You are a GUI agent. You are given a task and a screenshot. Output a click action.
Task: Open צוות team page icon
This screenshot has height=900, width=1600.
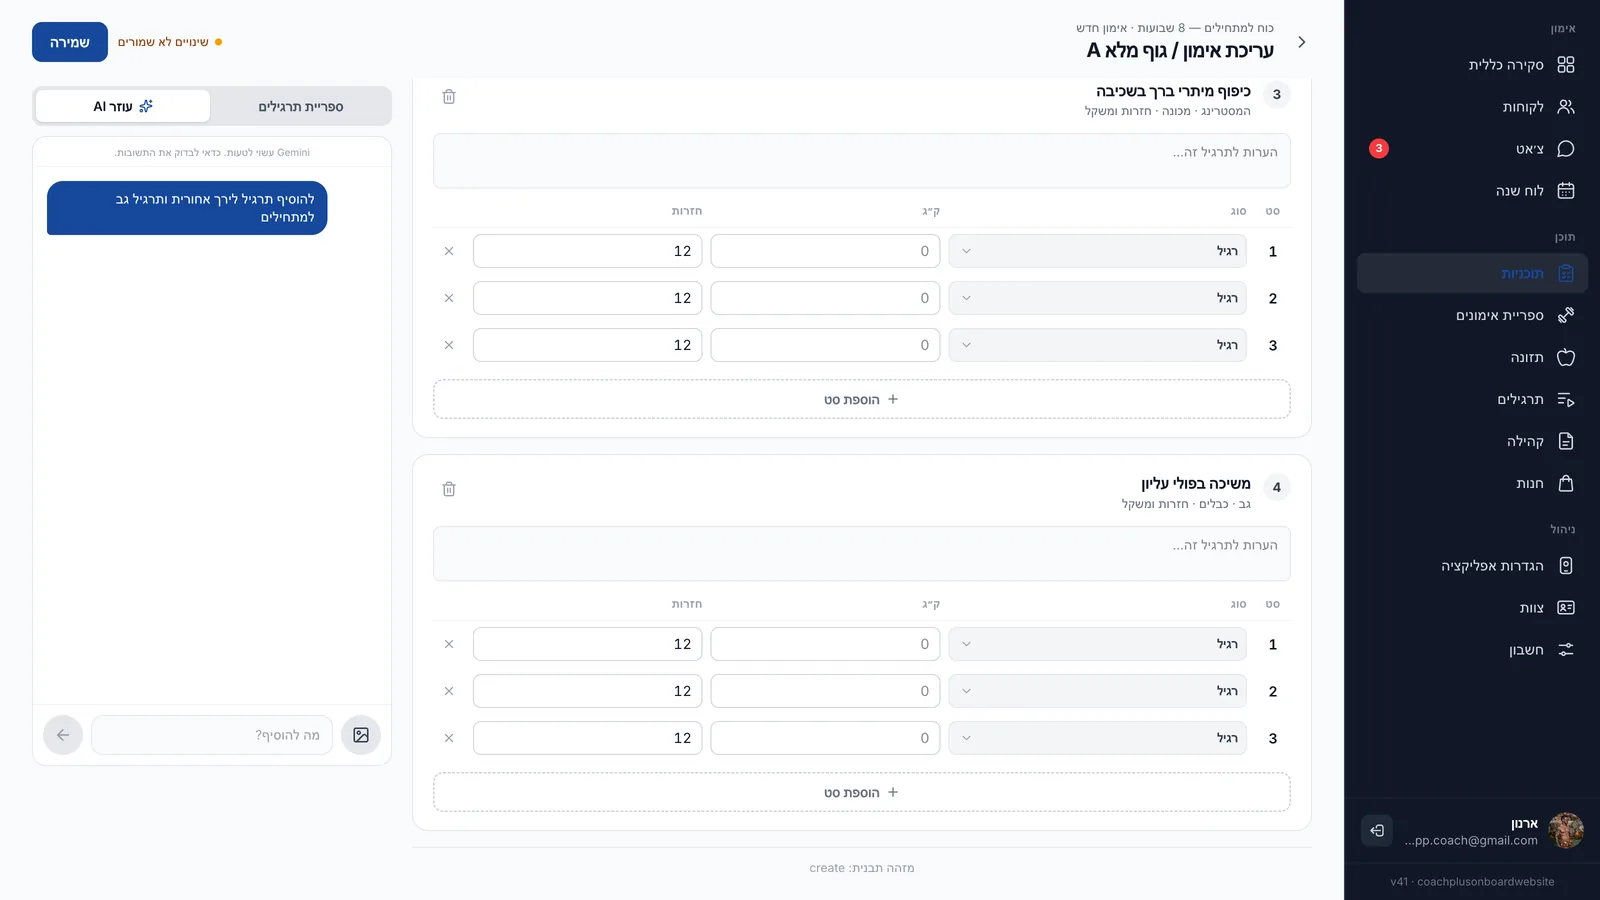point(1566,608)
